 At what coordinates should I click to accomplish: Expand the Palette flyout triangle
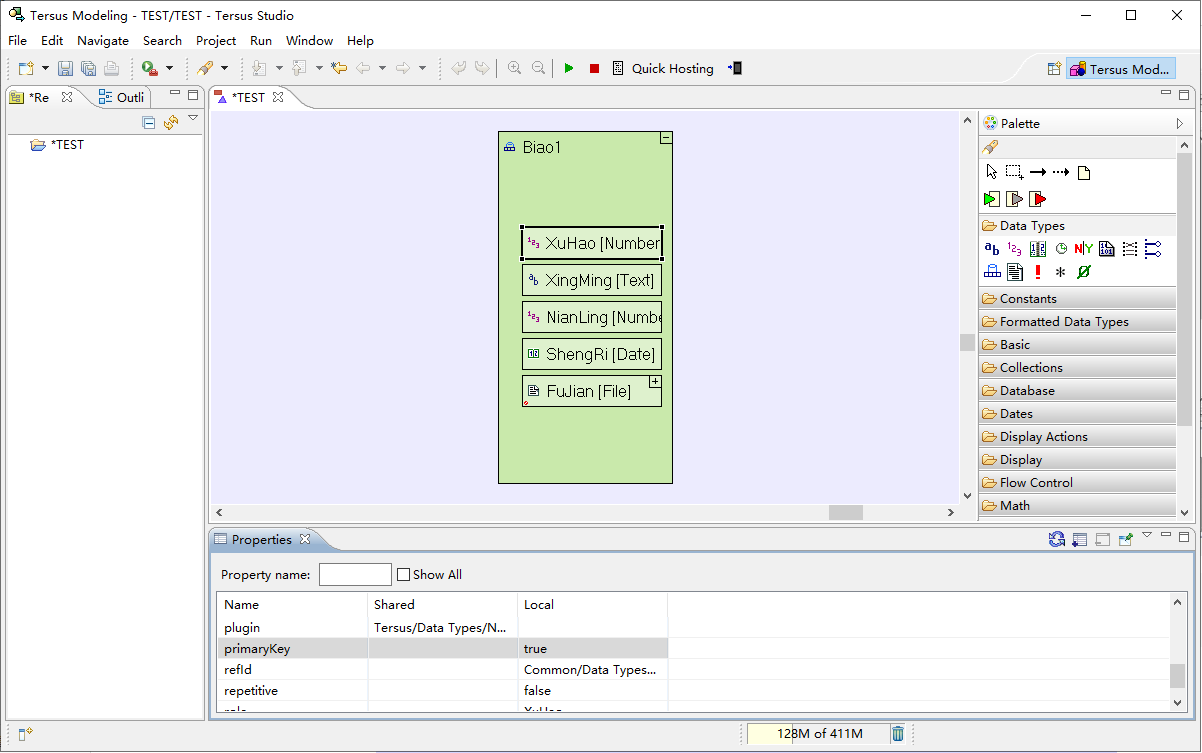pyautogui.click(x=1180, y=123)
